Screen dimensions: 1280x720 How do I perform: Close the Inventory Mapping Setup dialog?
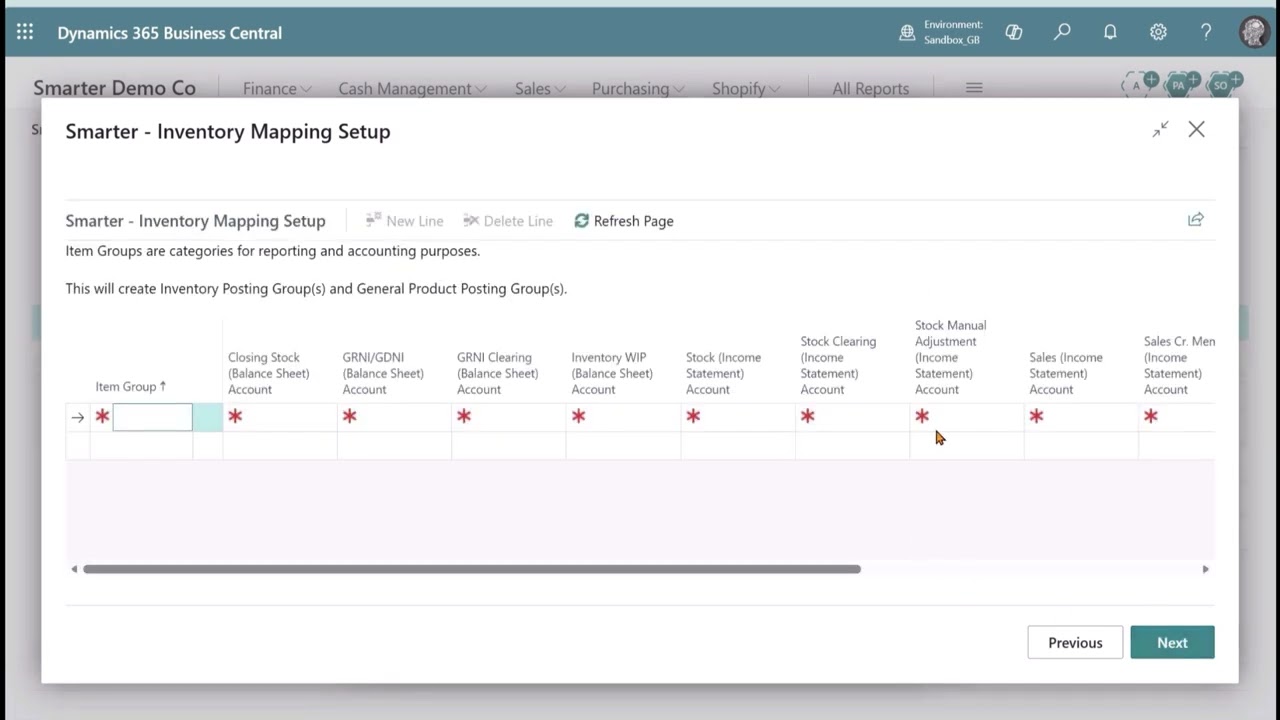1197,129
